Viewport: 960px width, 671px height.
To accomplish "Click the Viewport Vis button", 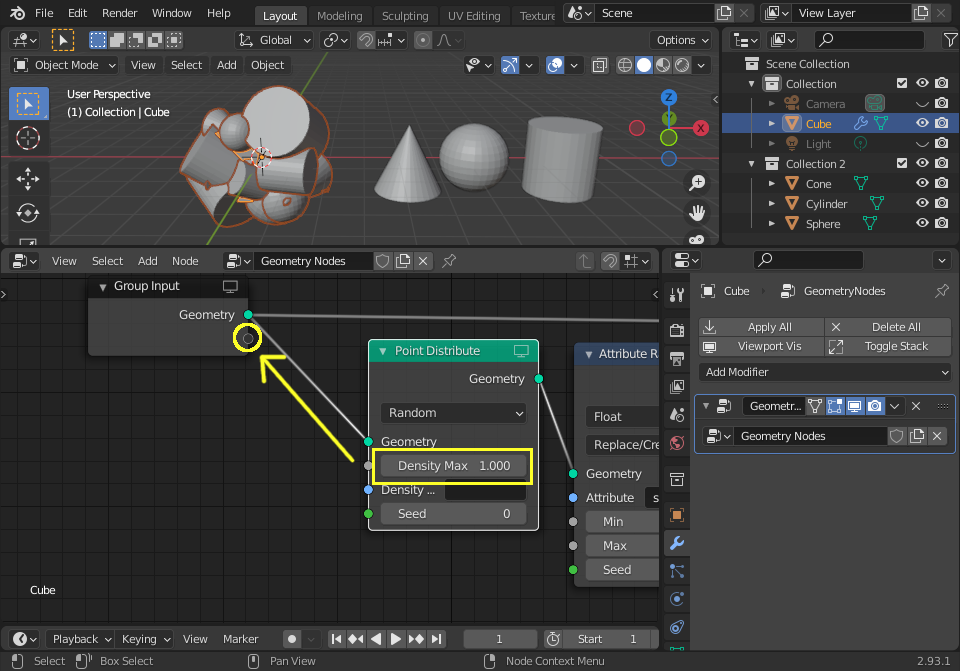I will pos(762,346).
